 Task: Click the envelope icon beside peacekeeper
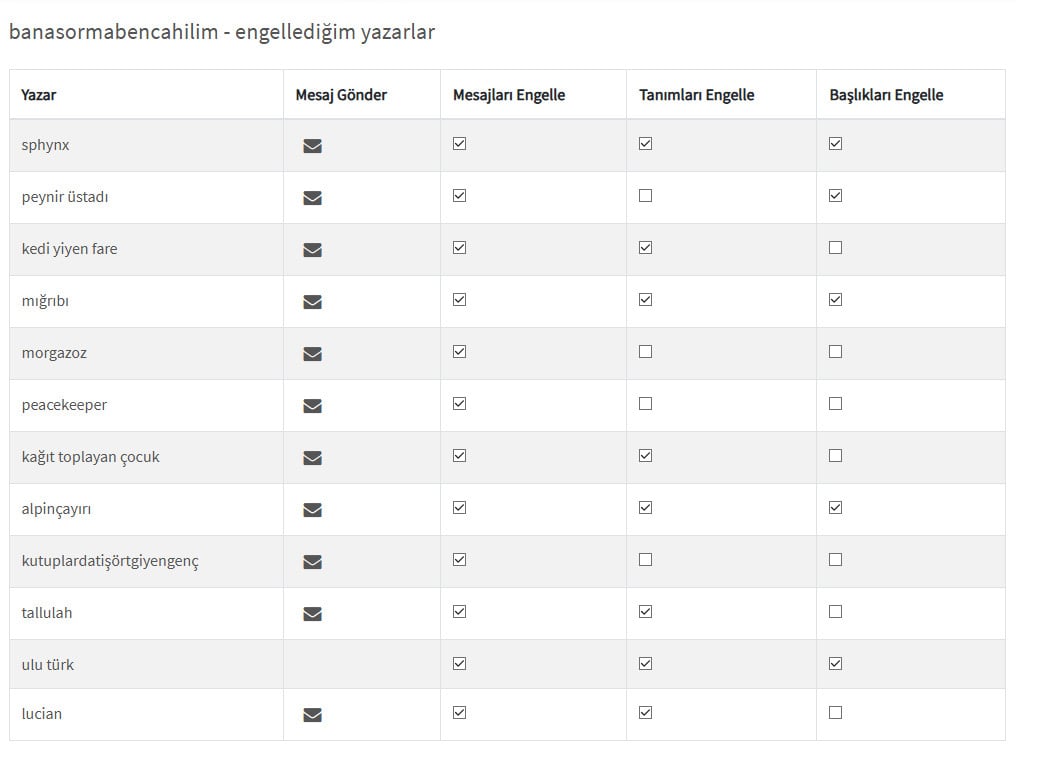[x=312, y=406]
